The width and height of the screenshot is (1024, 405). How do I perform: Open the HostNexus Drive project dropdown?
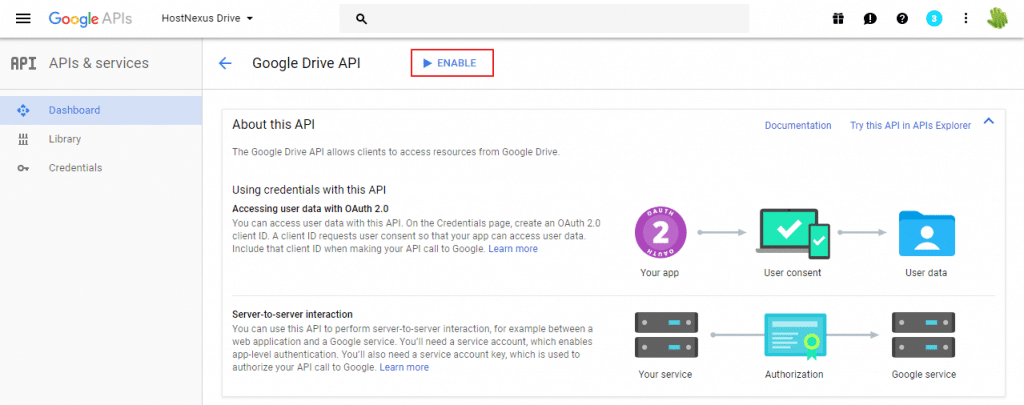coord(207,18)
